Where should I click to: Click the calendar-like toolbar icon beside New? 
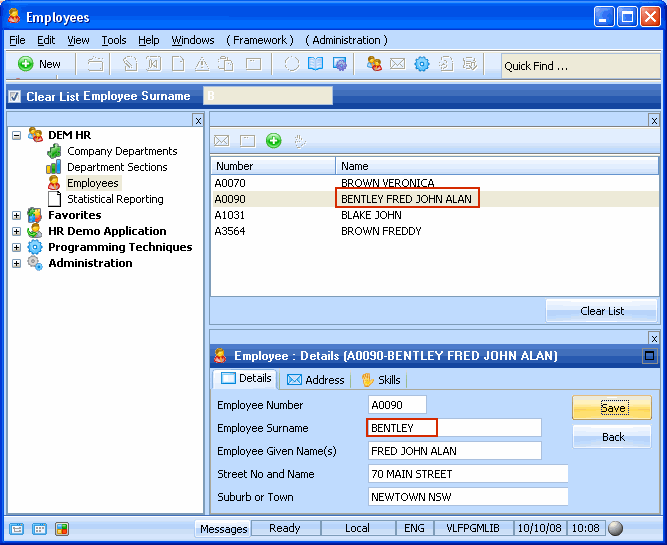click(x=95, y=64)
